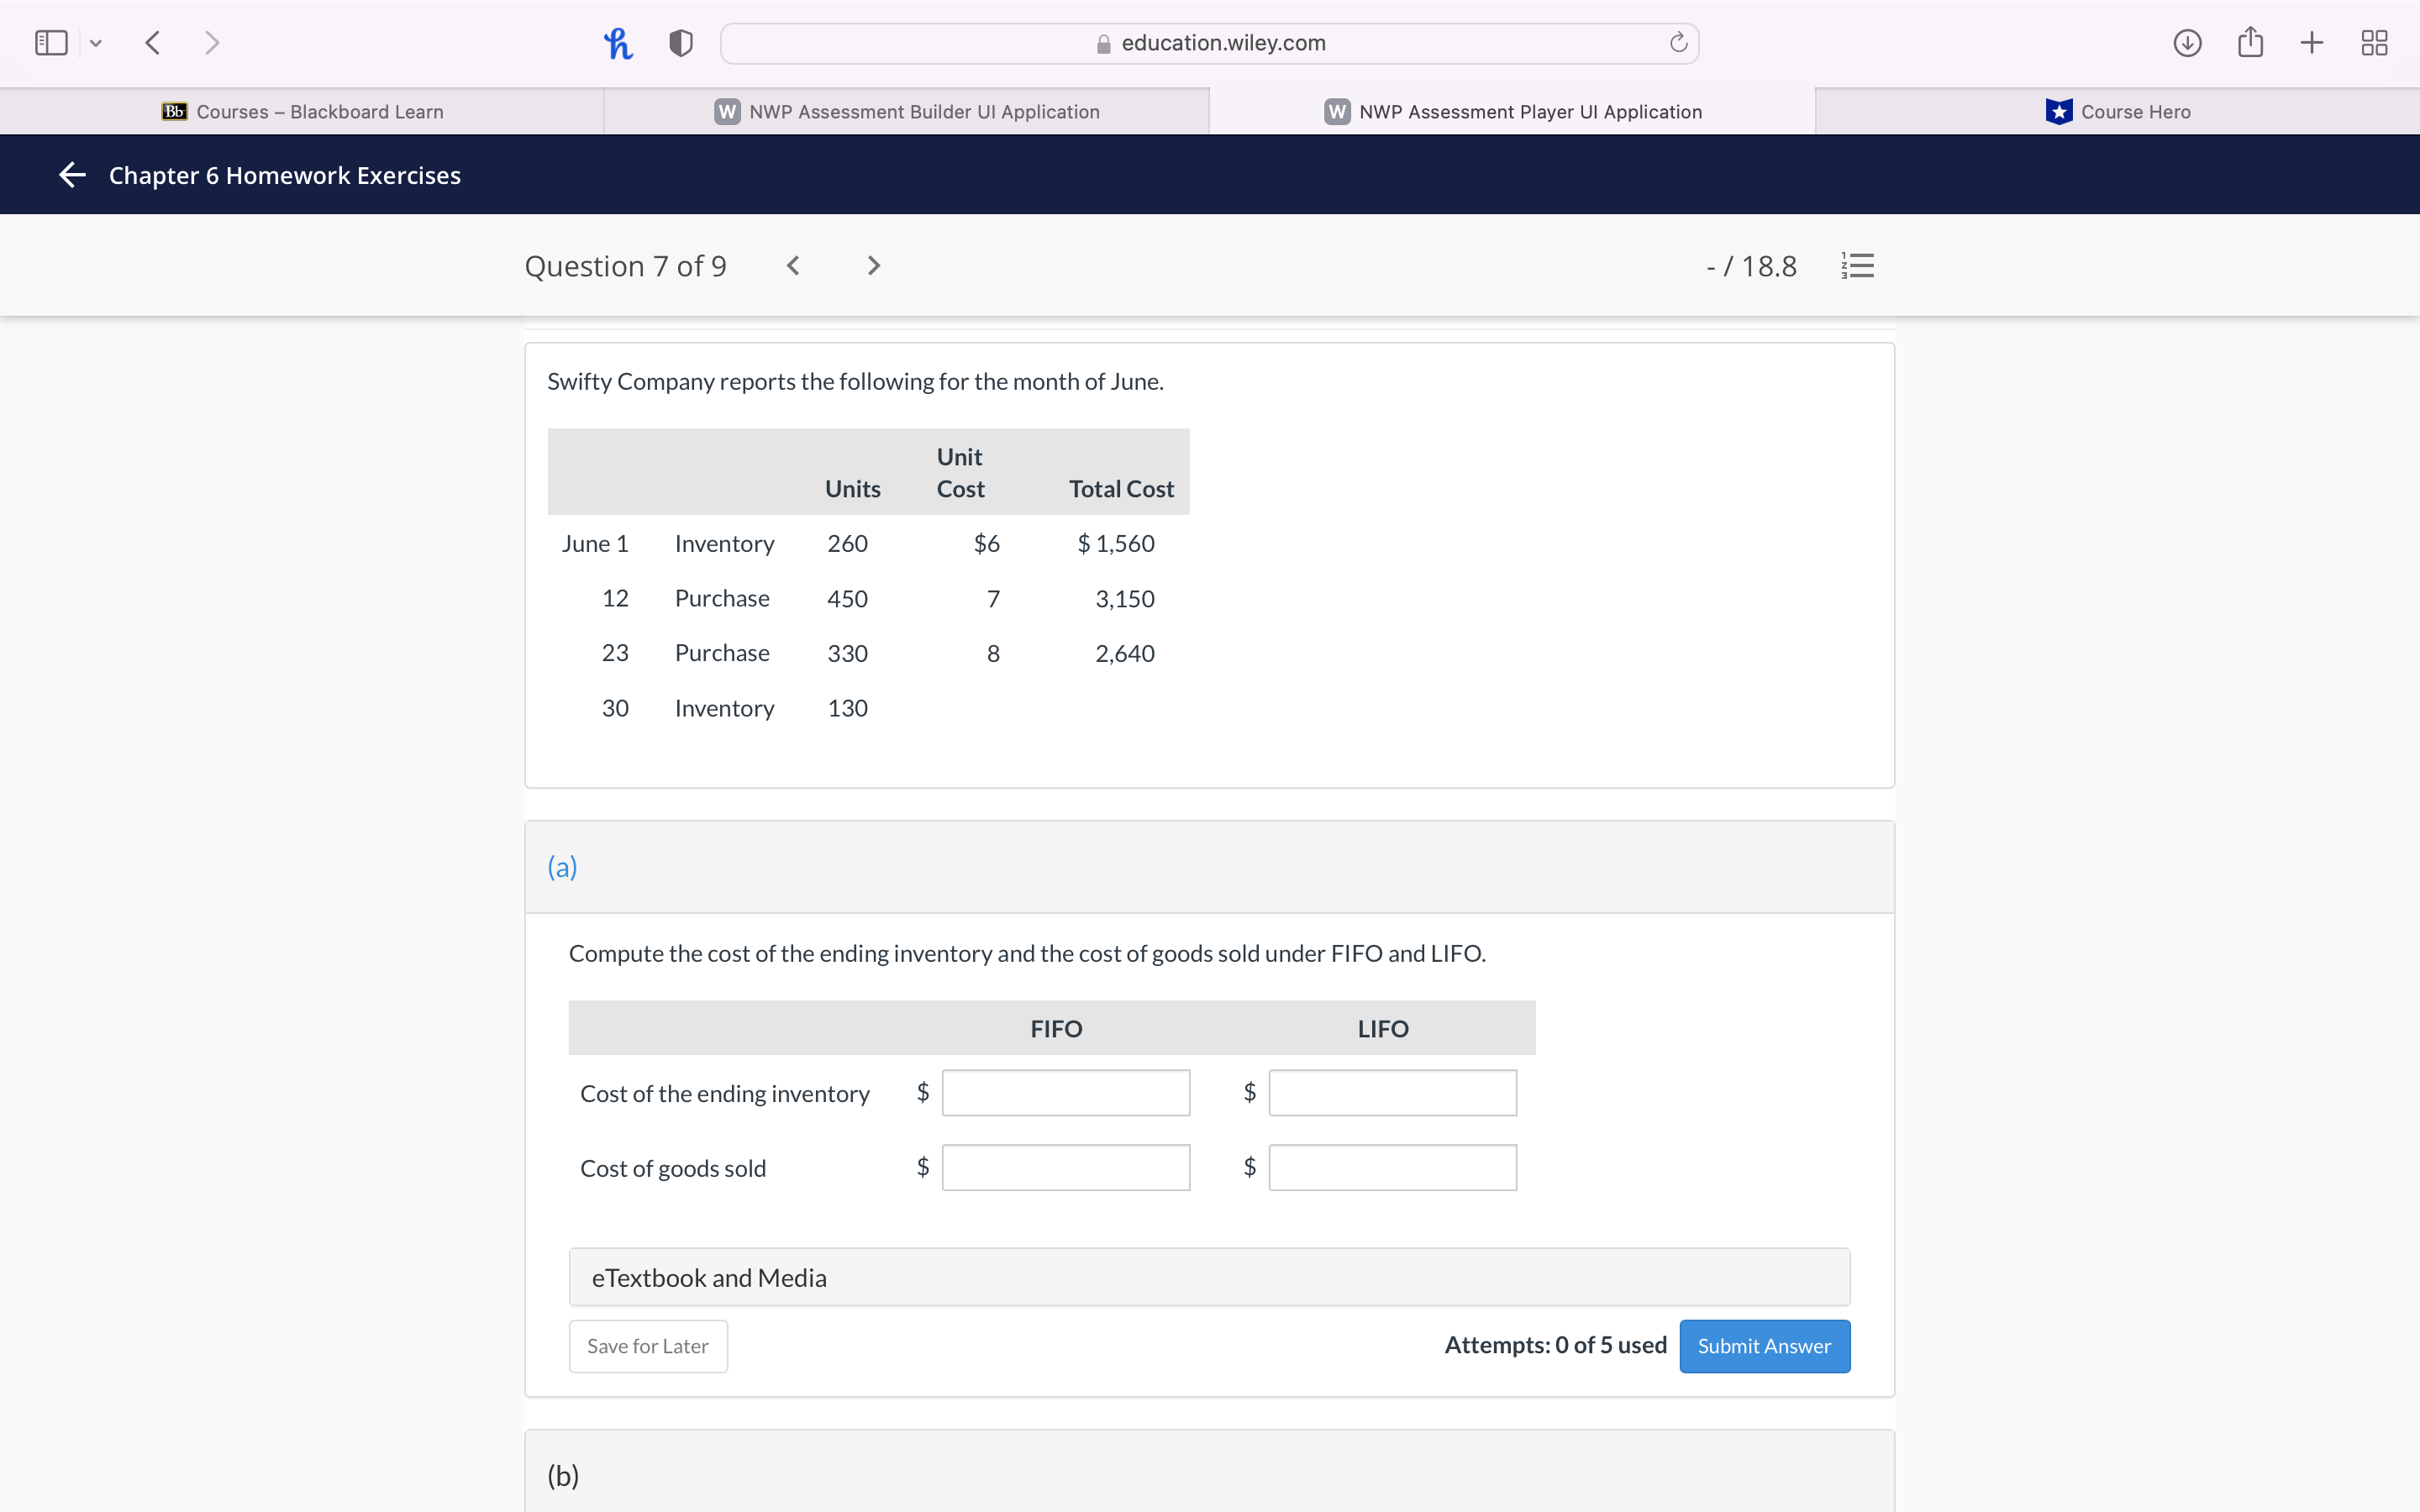Screen dimensions: 2420x1512
Task: Show the tab overview grid icon
Action: coord(2374,43)
